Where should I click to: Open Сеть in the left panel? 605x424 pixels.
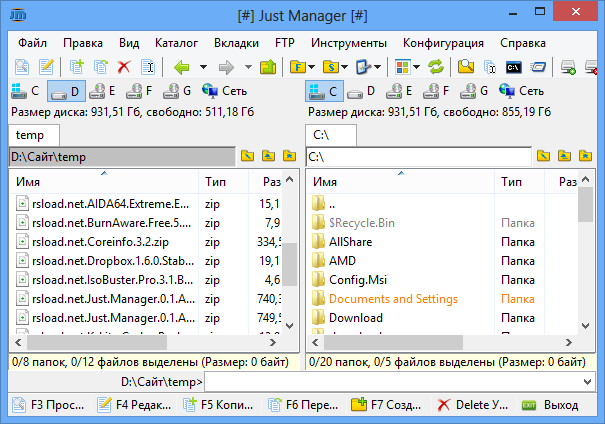click(x=225, y=91)
